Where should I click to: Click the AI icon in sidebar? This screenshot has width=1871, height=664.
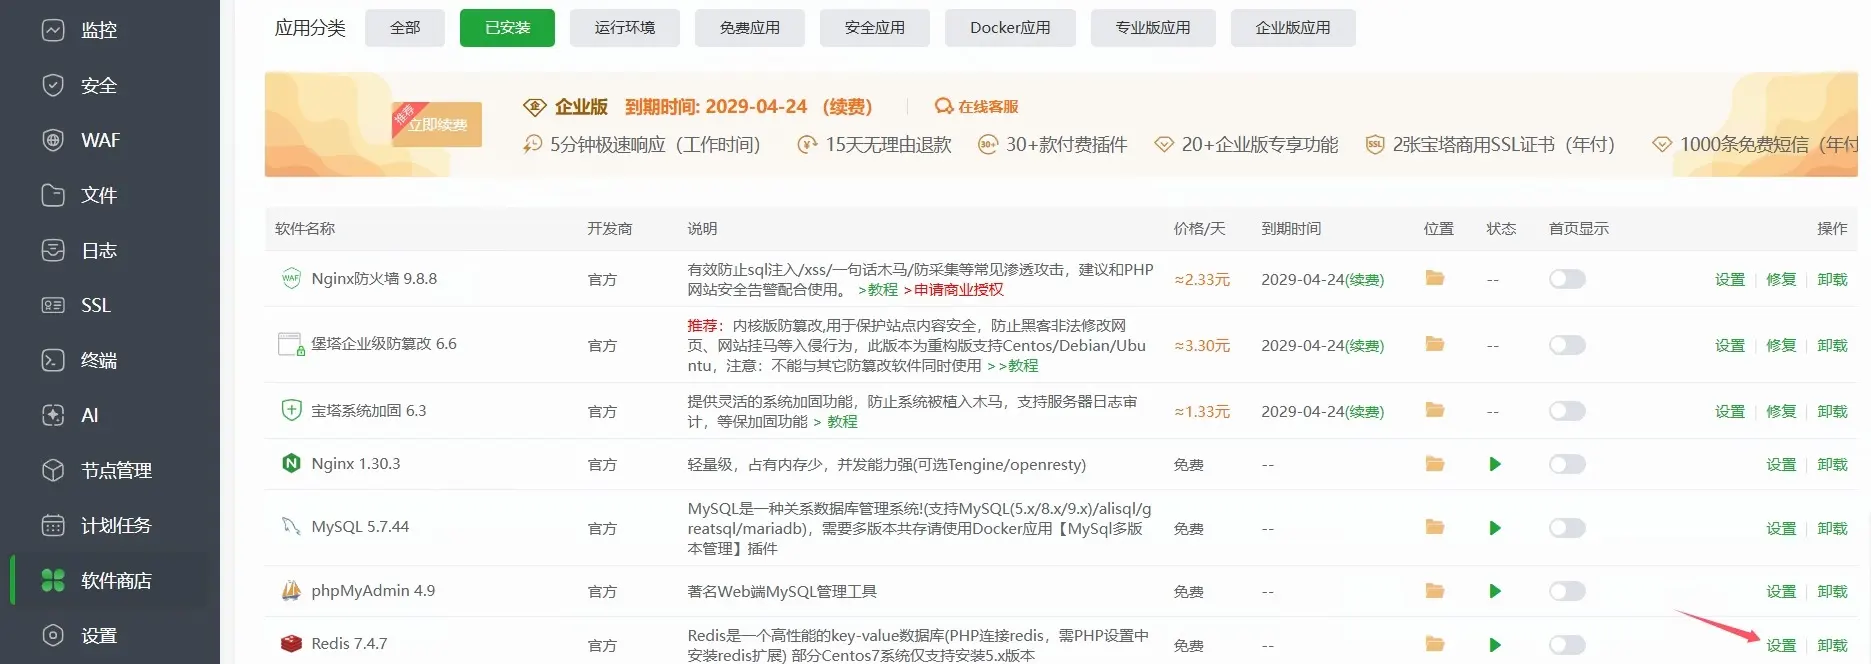pos(53,415)
